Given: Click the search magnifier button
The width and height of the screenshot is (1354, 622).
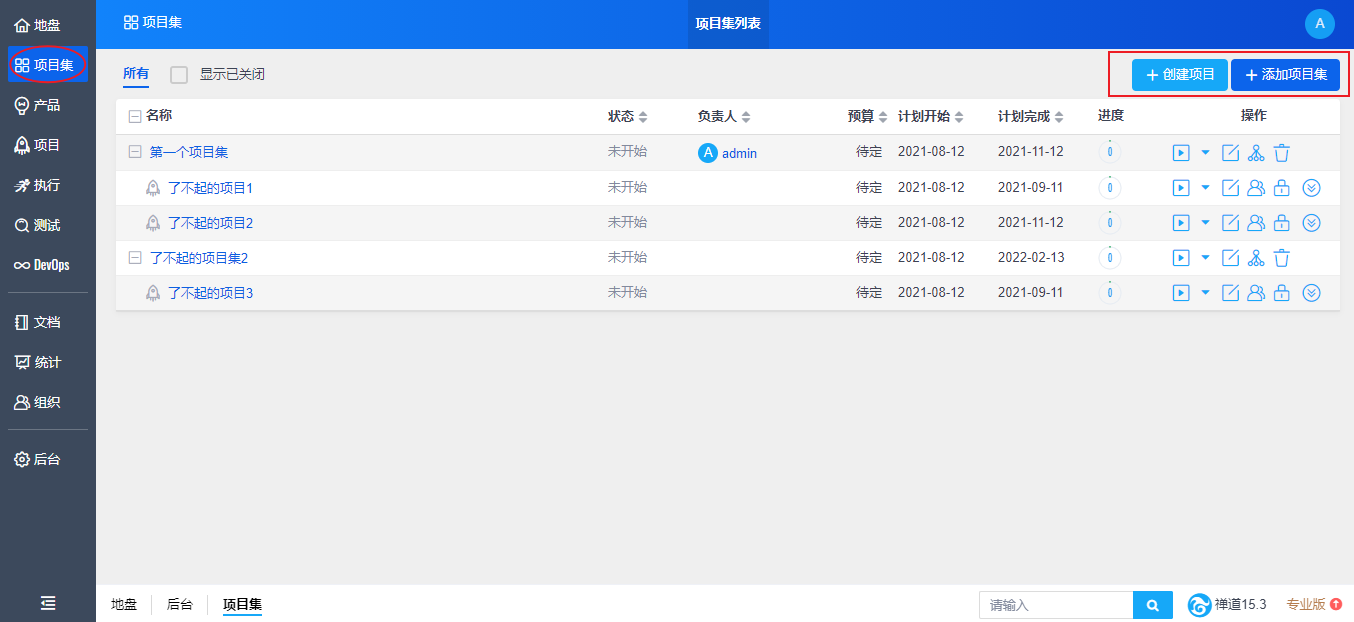Looking at the screenshot, I should 1152,605.
